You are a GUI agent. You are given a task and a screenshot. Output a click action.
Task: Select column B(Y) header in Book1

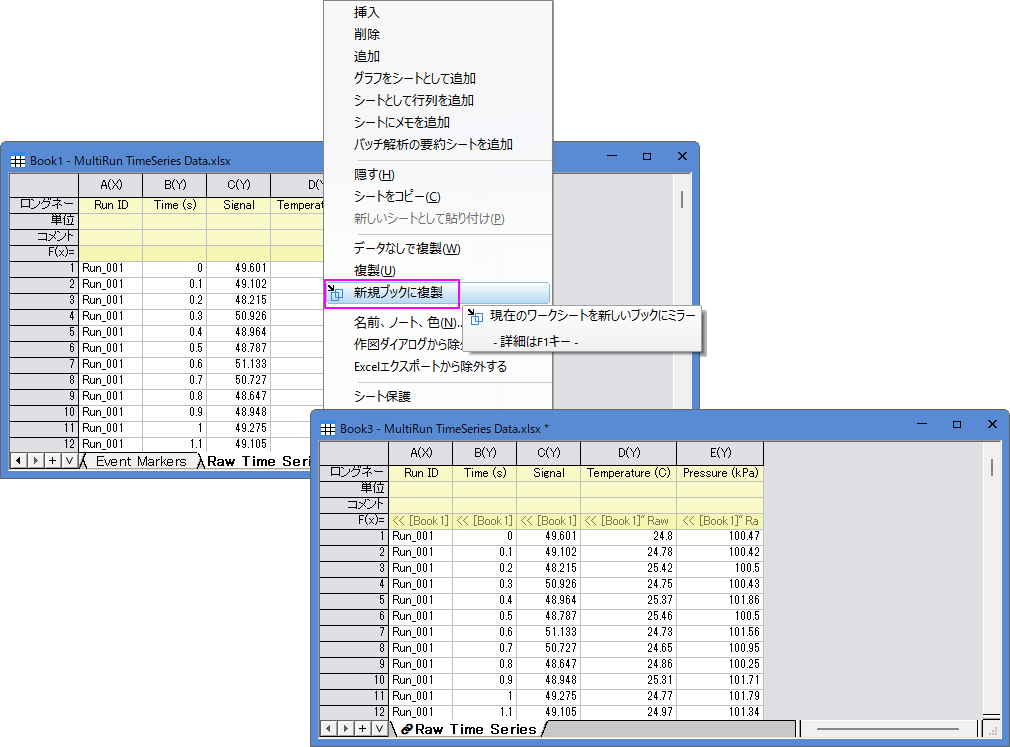point(175,185)
